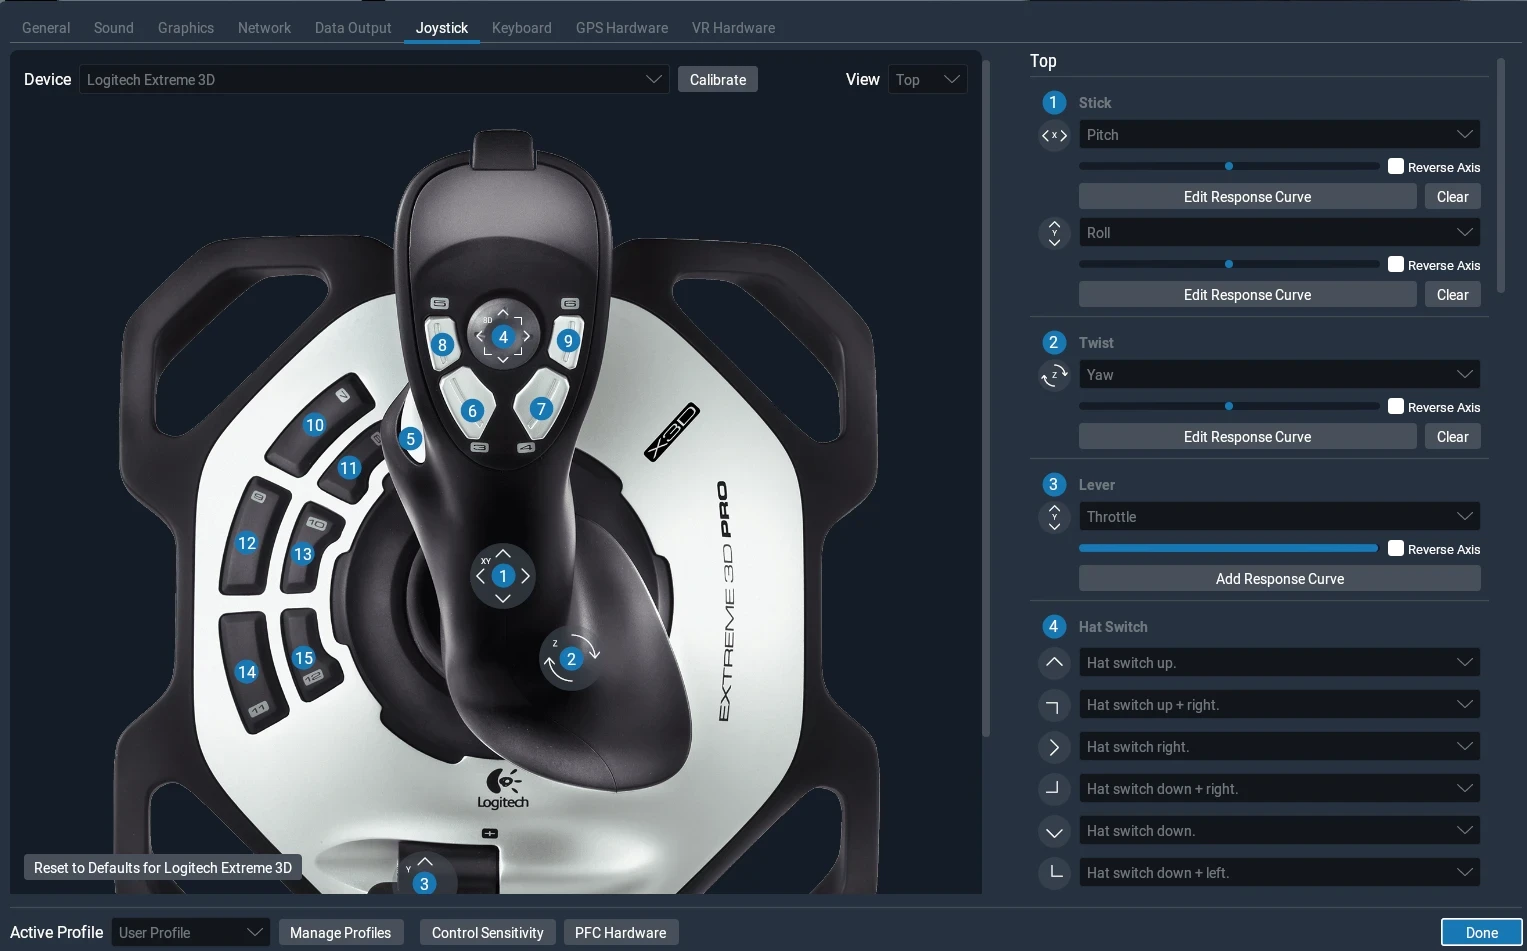Switch to the General tab

[x=46, y=28]
